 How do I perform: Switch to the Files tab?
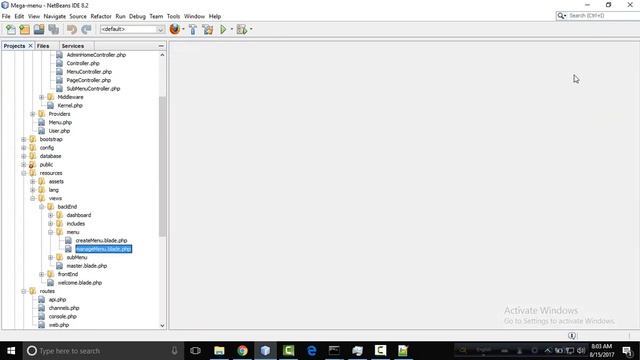[x=43, y=46]
